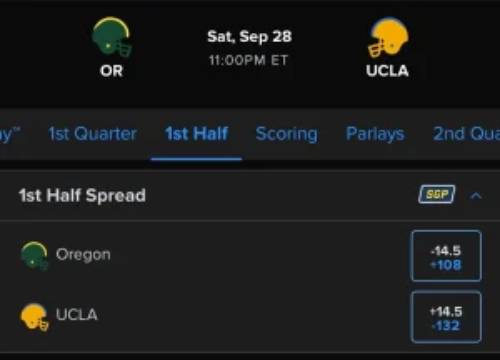Click the Oregon helmet icon in header

(x=112, y=37)
